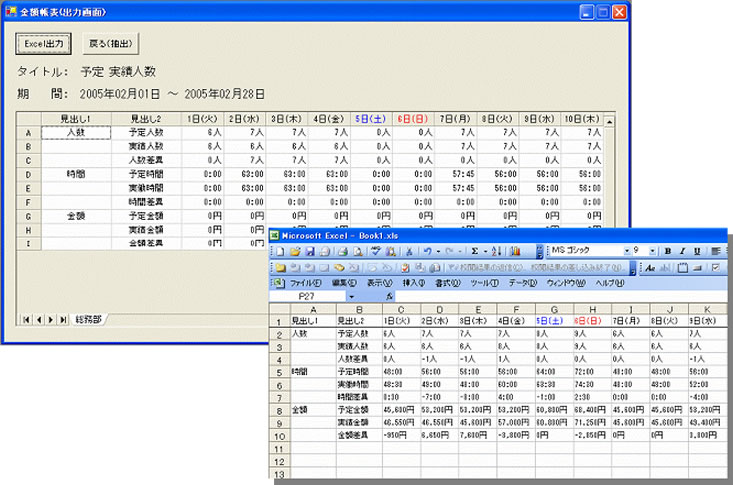The image size is (733, 485).
Task: Click the Print icon in Excel toolbar
Action: click(343, 251)
